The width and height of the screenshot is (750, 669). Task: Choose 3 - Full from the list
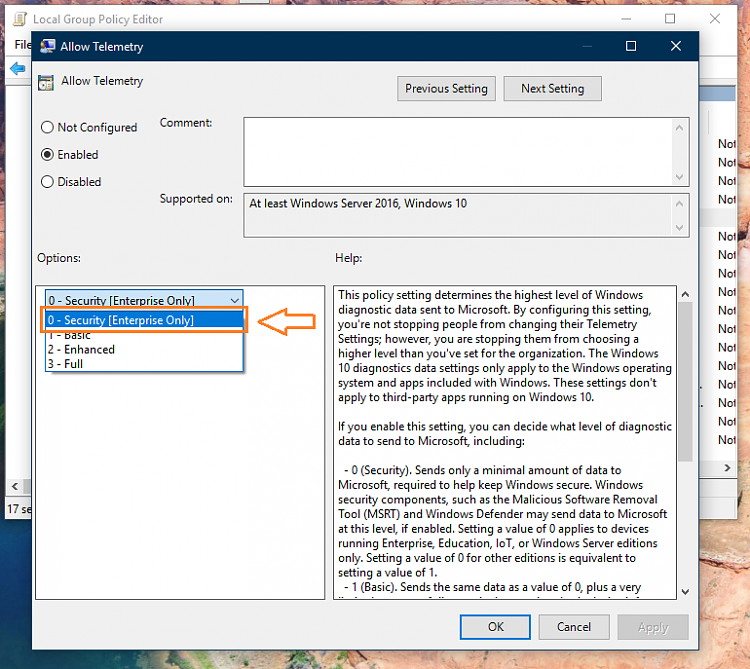coord(144,364)
